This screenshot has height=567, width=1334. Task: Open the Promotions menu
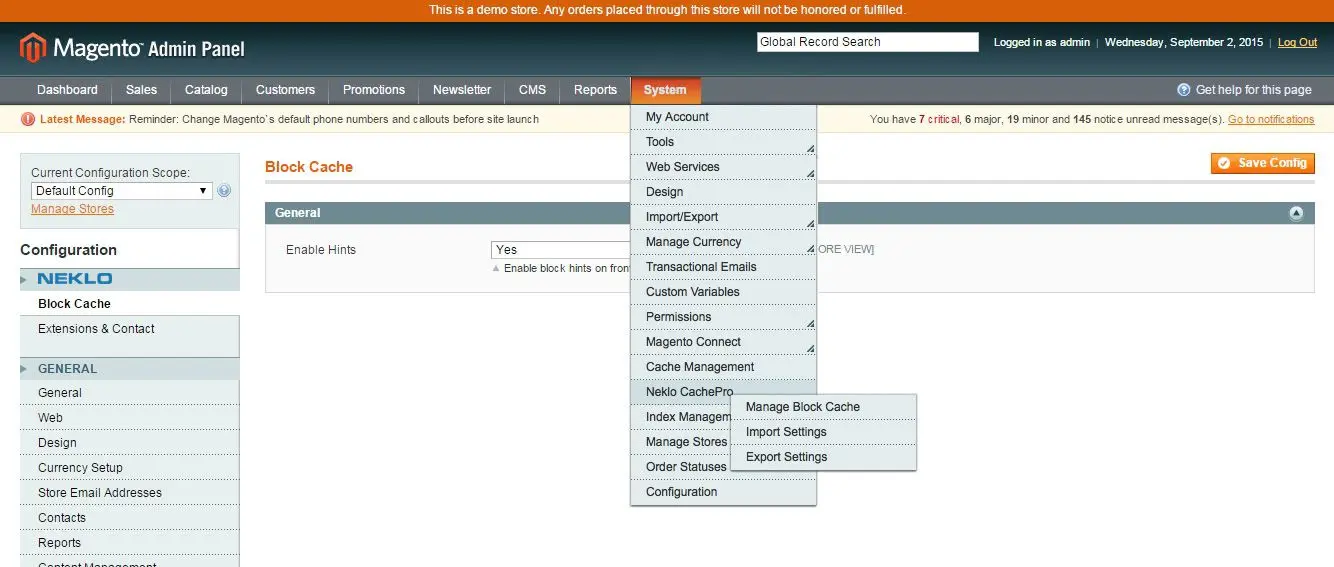click(374, 90)
